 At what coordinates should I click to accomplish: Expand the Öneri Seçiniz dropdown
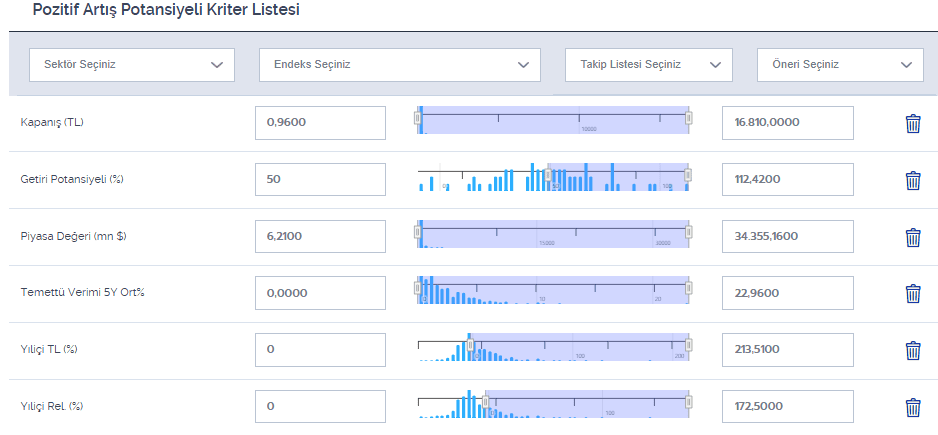click(x=840, y=65)
